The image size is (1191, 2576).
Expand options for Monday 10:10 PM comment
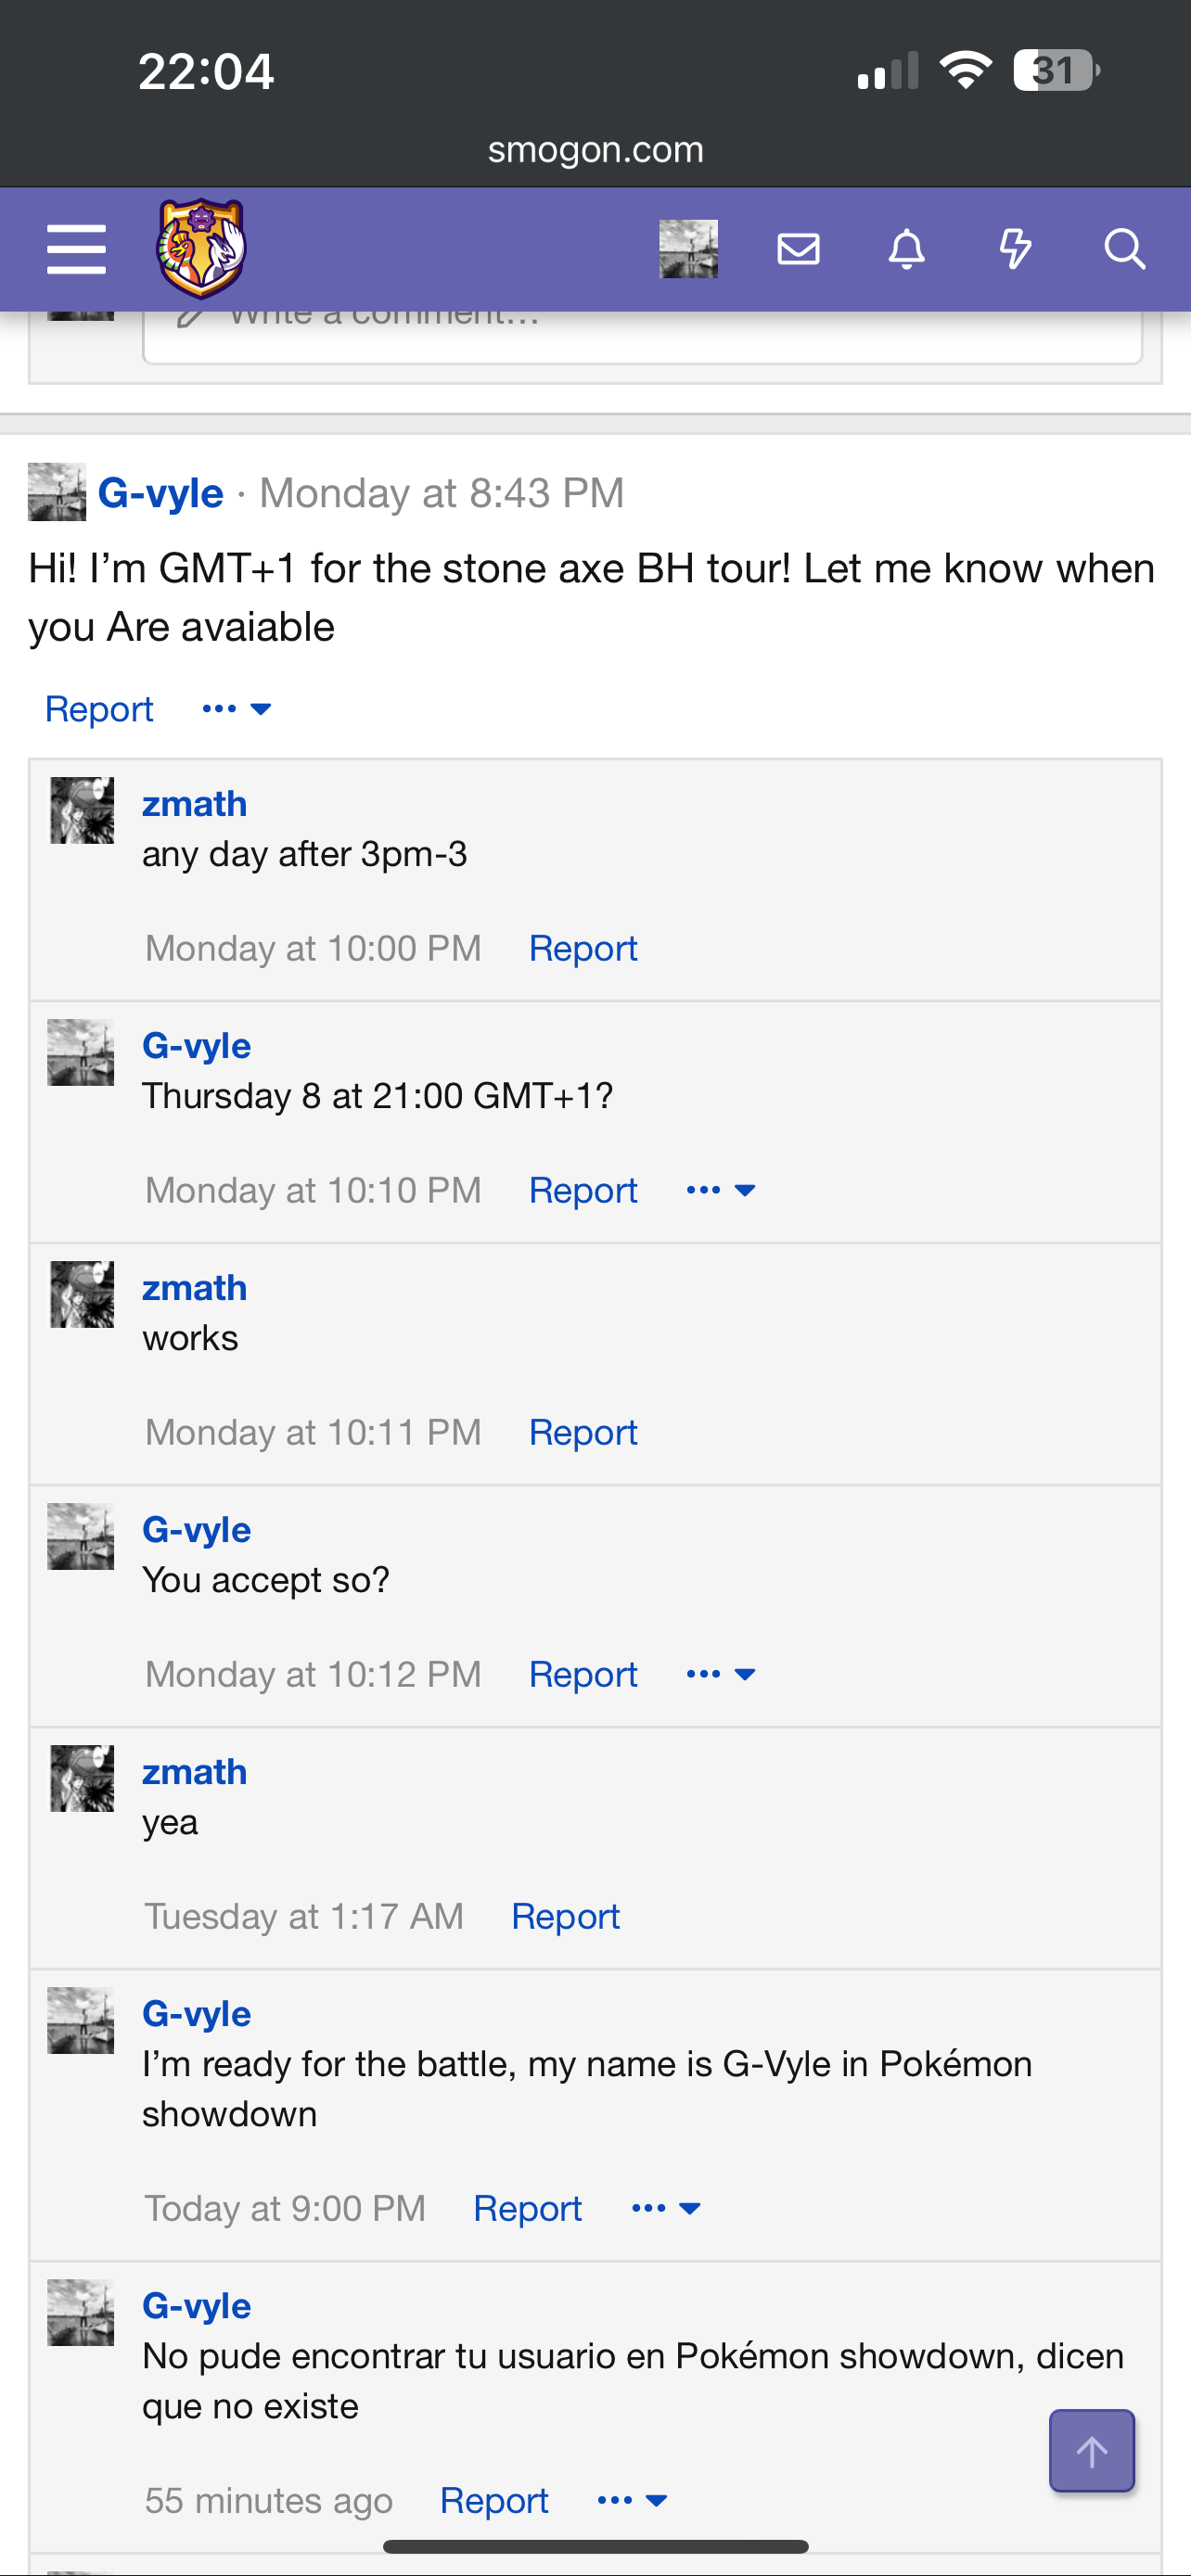tap(720, 1190)
